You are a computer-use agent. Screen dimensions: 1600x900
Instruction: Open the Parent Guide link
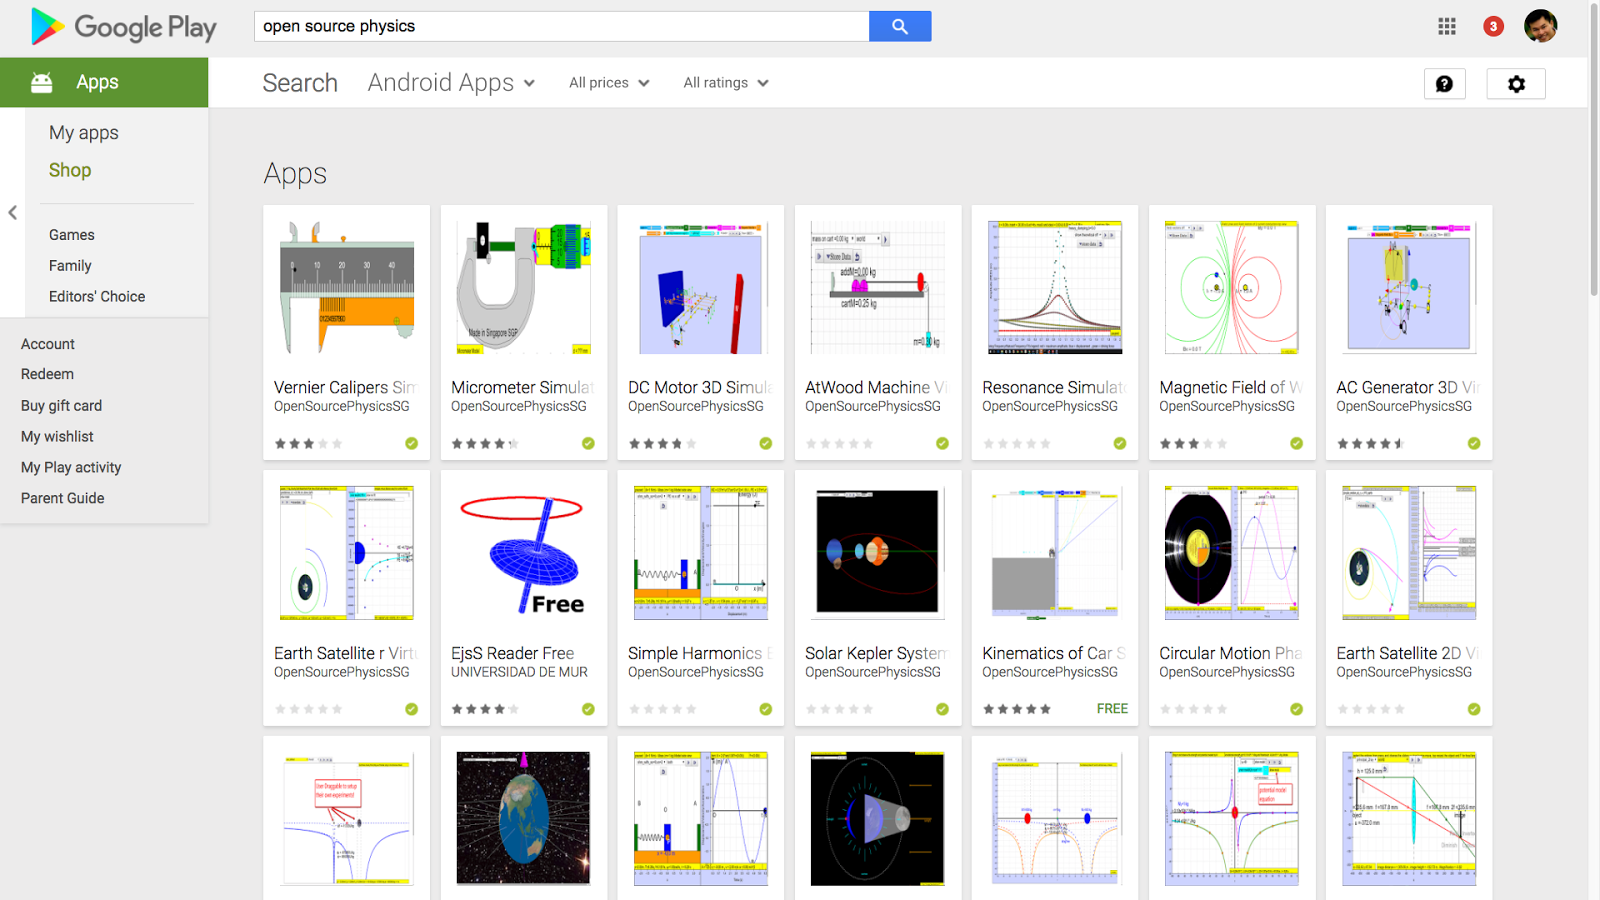click(62, 498)
